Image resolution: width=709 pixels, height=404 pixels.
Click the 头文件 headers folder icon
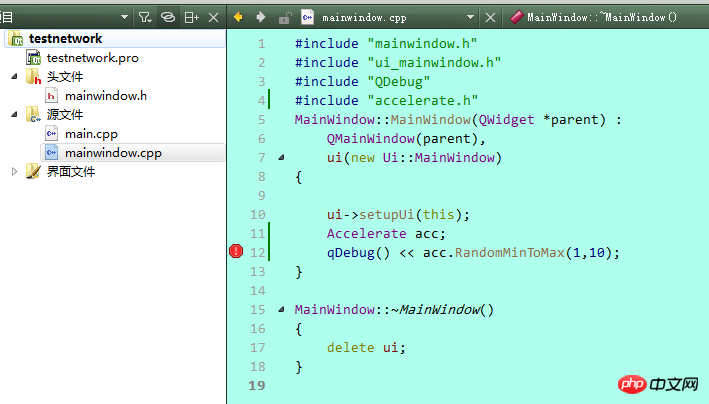click(33, 76)
